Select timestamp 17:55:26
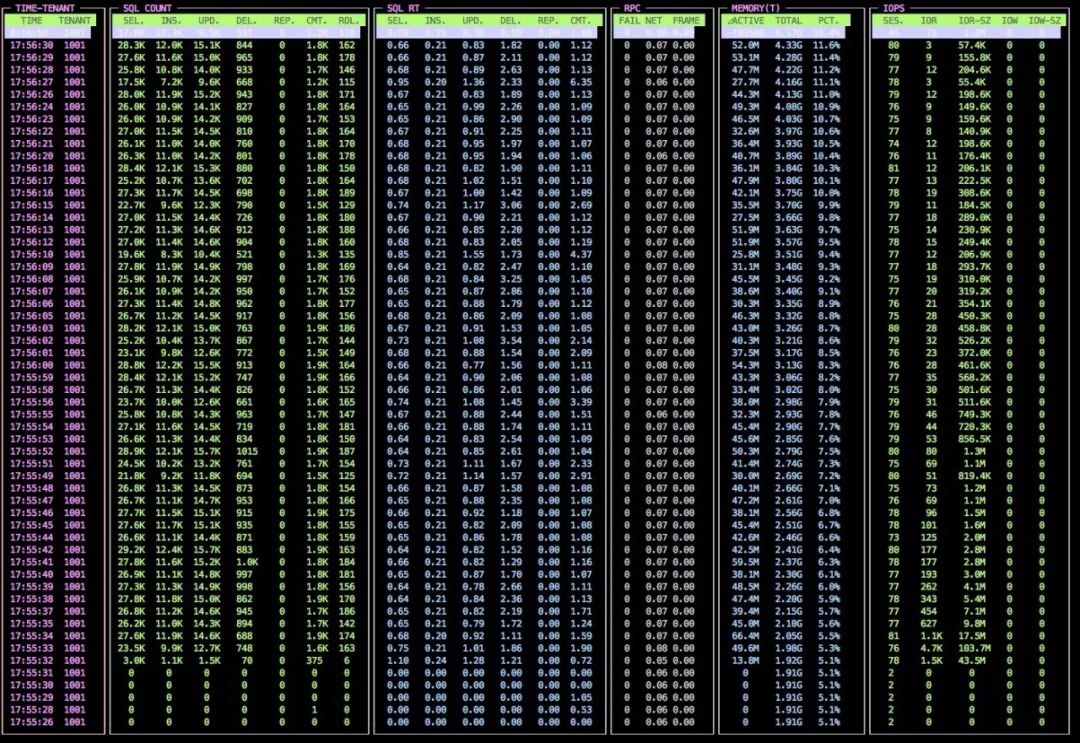This screenshot has height=743, width=1080. pyautogui.click(x=32, y=722)
